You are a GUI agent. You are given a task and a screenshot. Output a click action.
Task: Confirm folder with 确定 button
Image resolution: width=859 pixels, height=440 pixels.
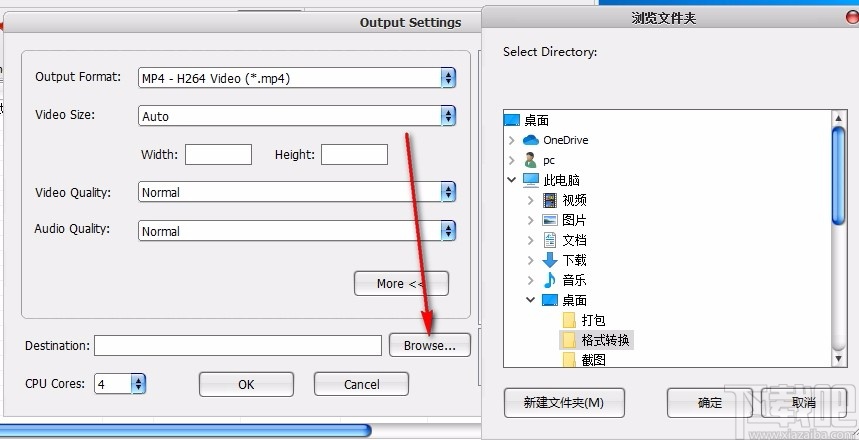(709, 403)
